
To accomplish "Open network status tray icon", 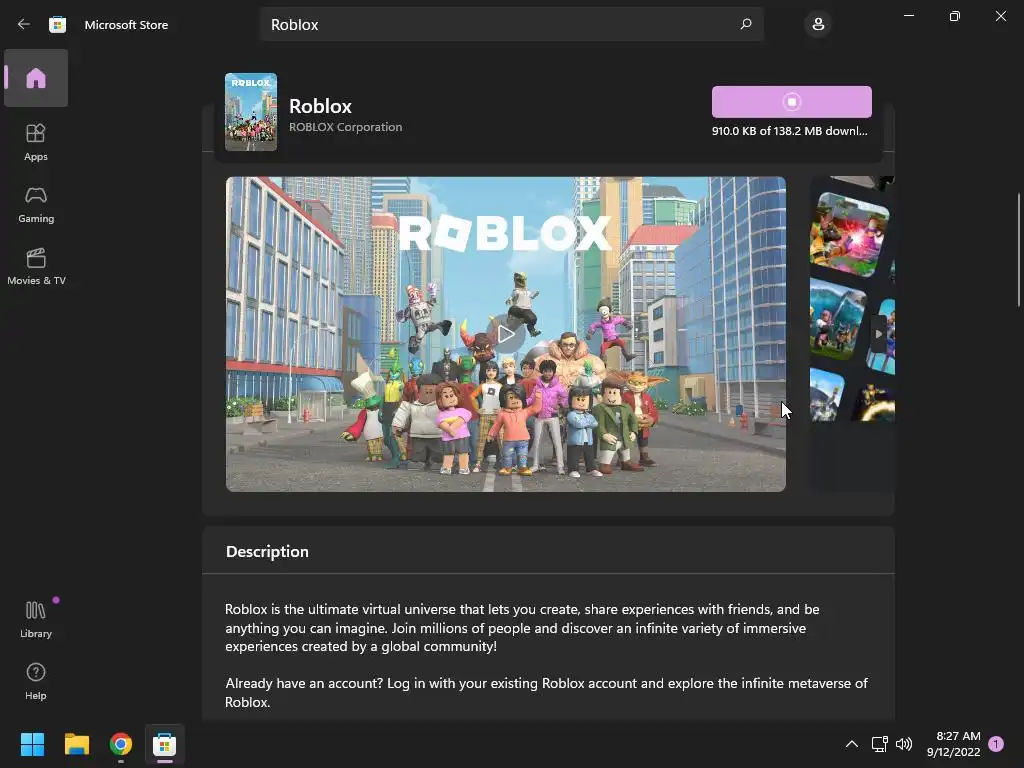I will click(x=879, y=744).
